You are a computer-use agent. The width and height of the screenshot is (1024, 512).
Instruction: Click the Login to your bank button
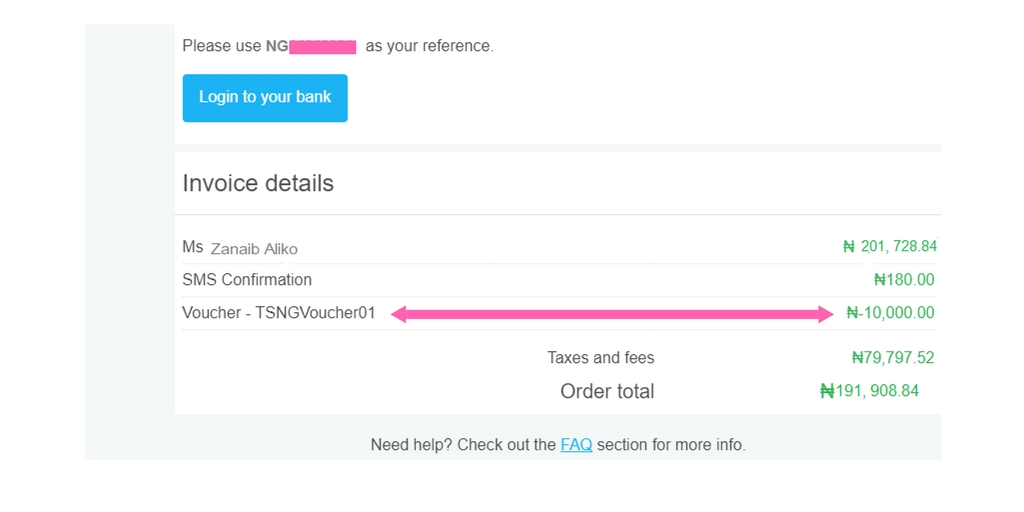(264, 98)
